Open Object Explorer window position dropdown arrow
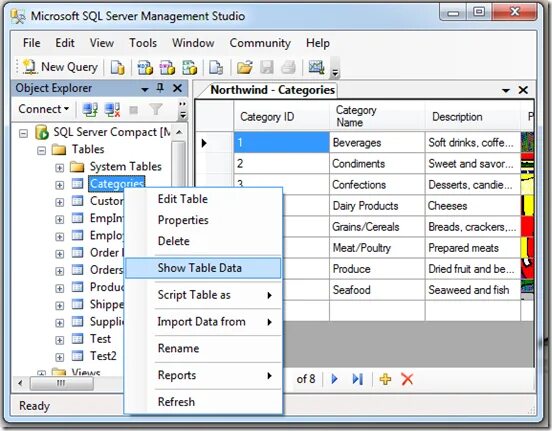552x431 pixels. pos(145,89)
